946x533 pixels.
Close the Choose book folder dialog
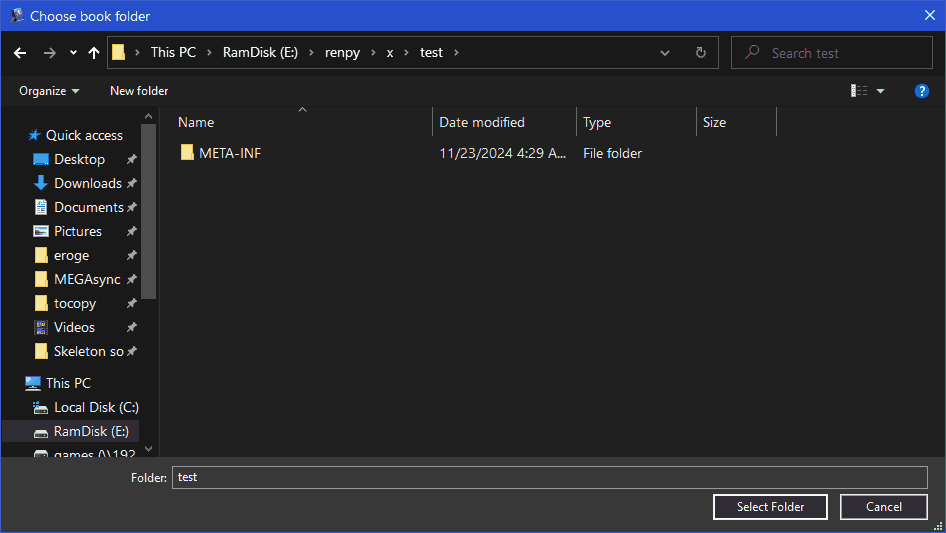click(x=930, y=15)
